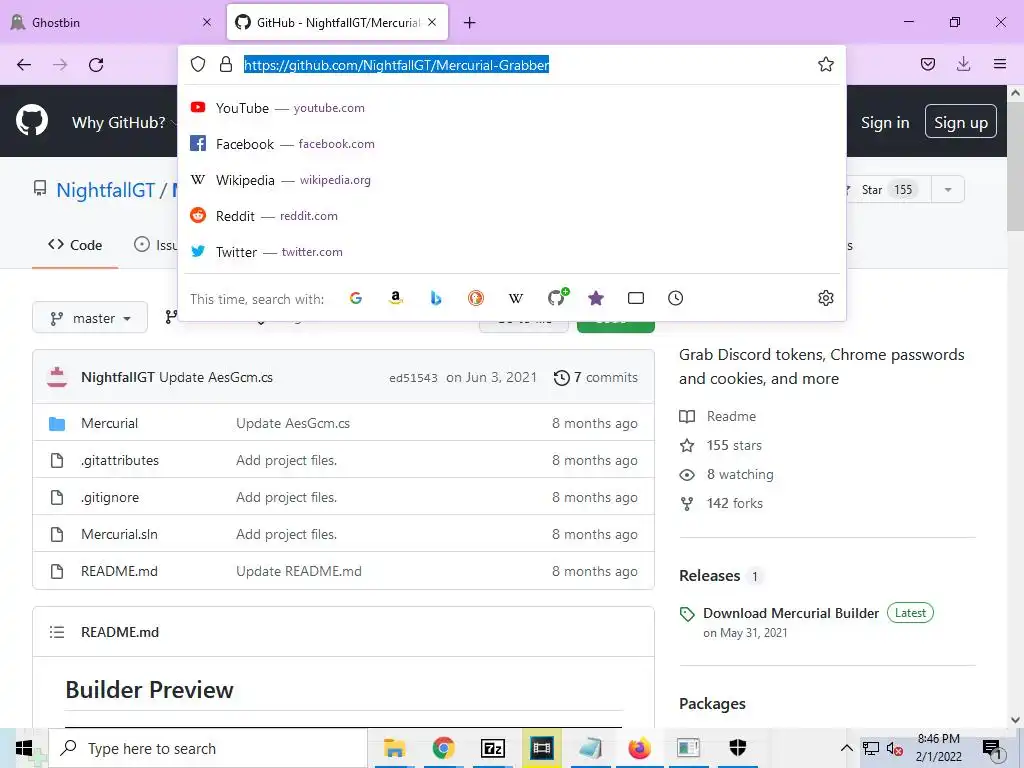
Task: Open the master branch dropdown
Action: [x=90, y=318]
